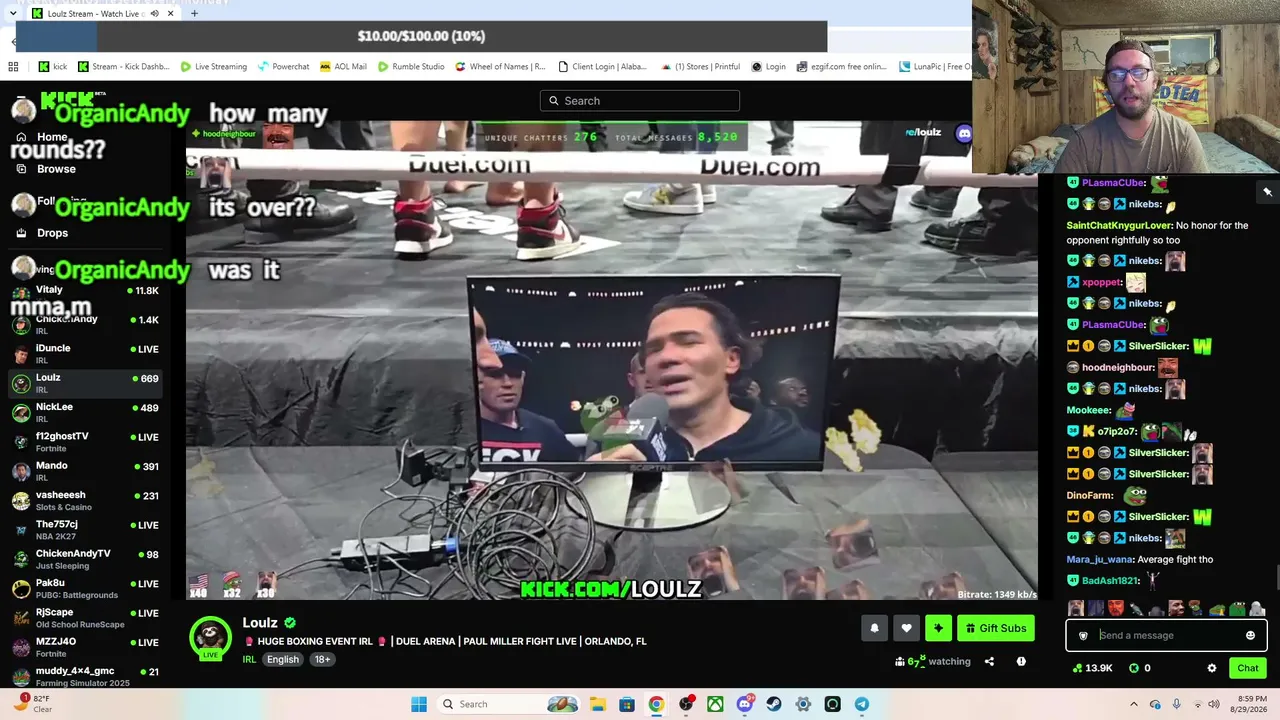This screenshot has height=720, width=1280.
Task: Show hidden system tray icons
Action: point(1133,704)
